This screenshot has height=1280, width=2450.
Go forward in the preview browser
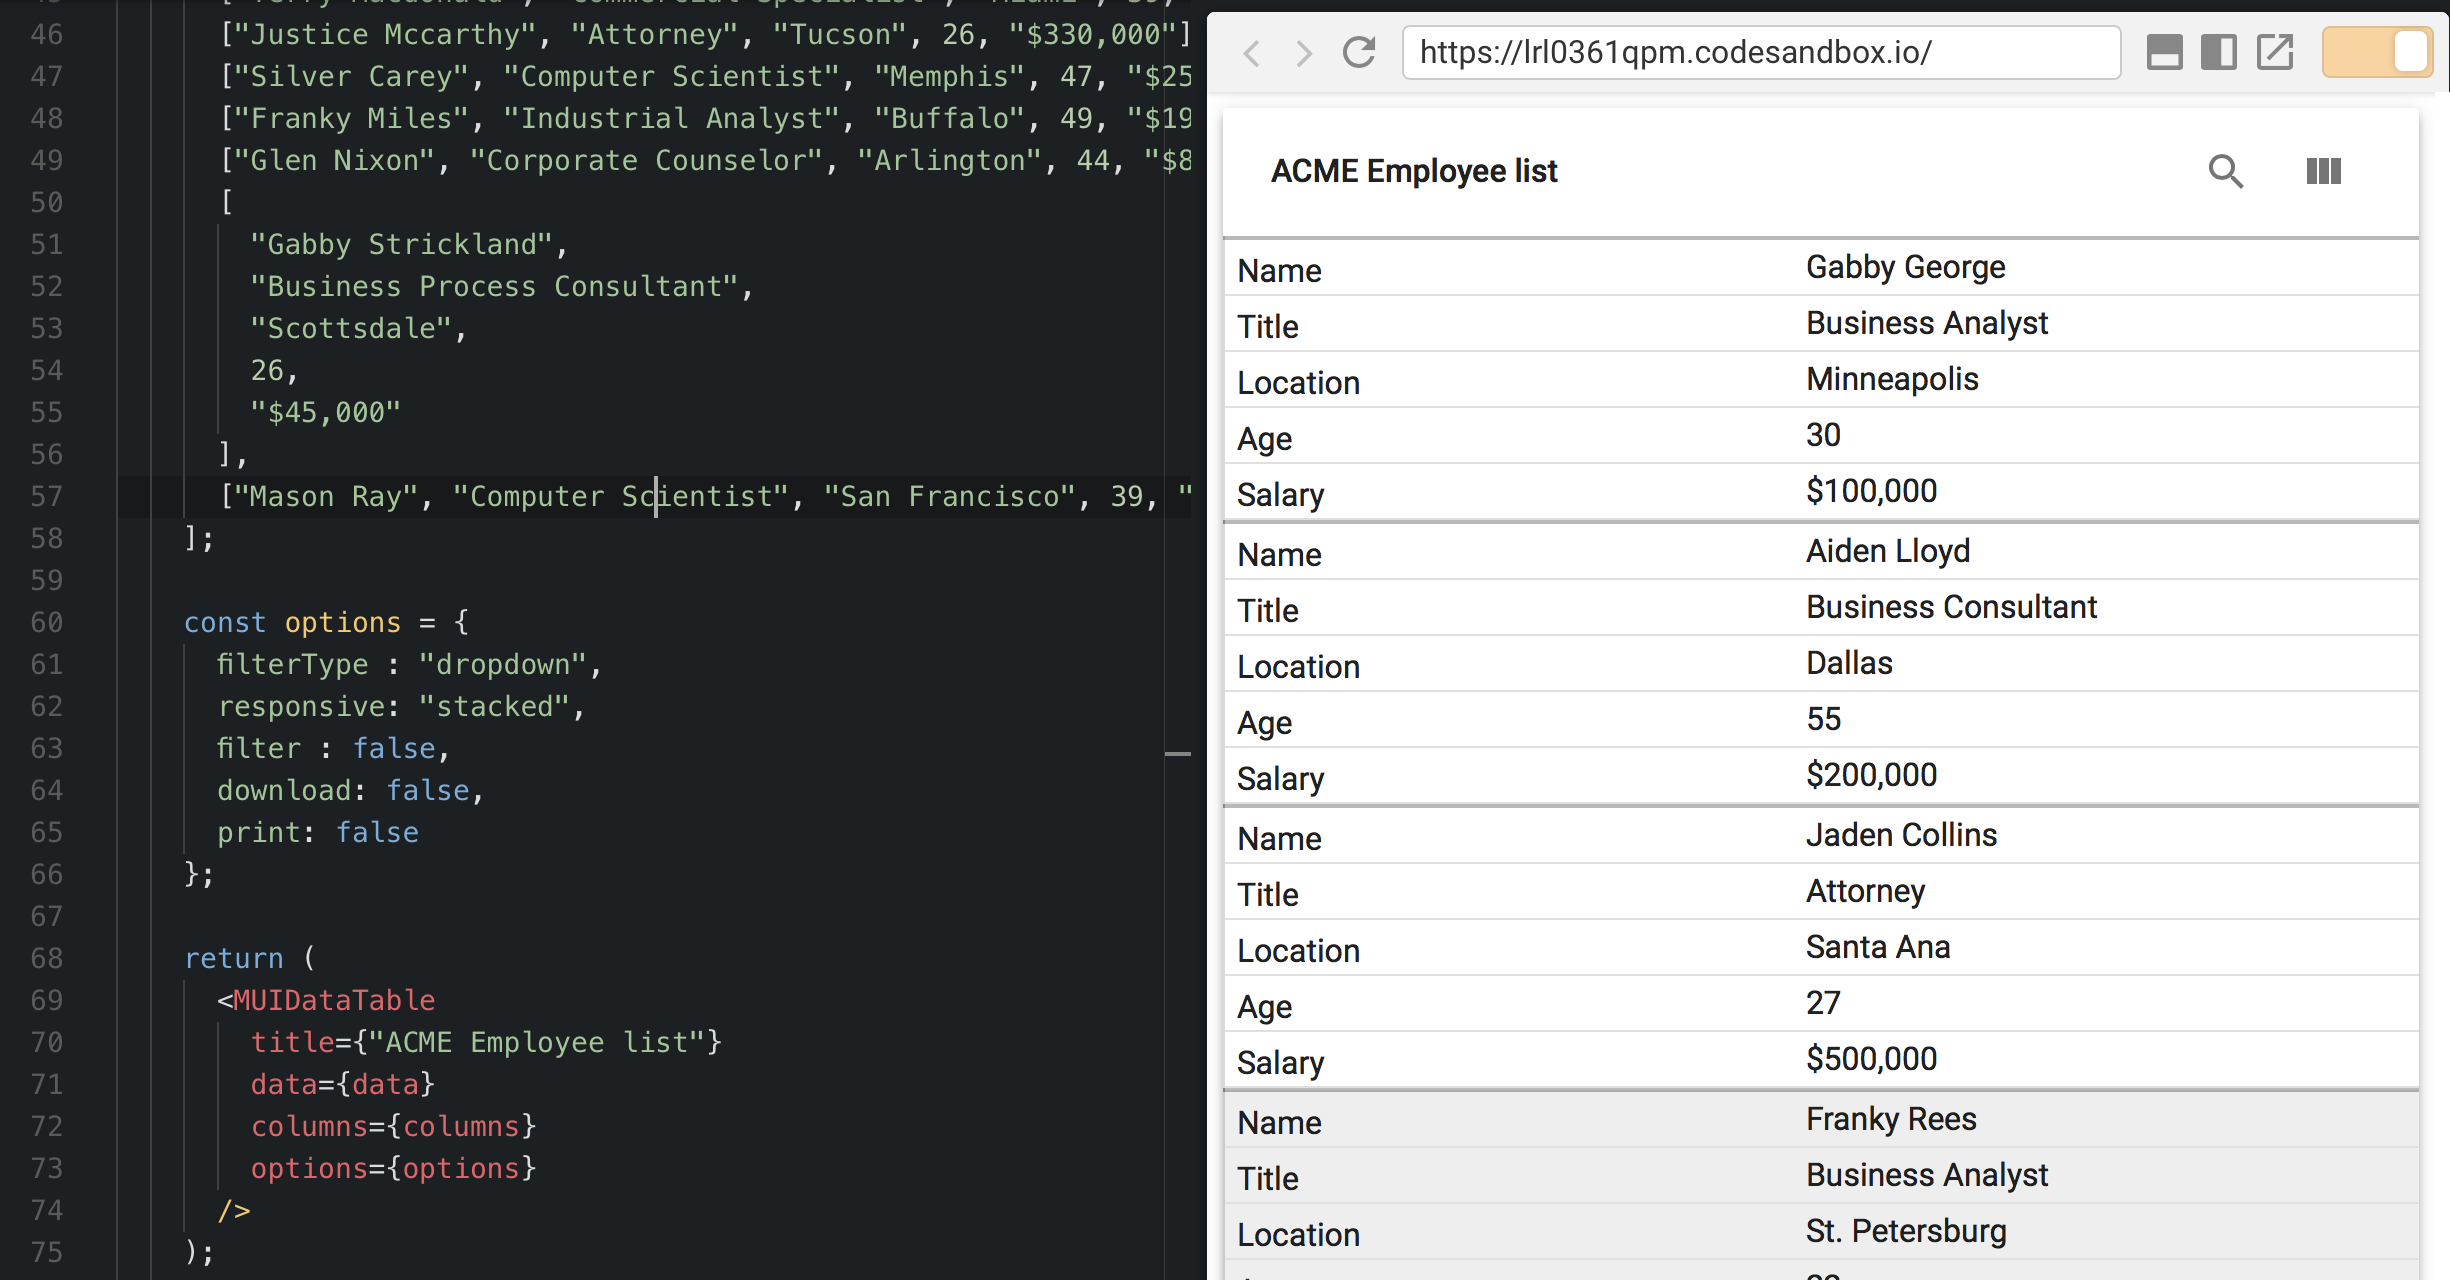coord(1303,54)
